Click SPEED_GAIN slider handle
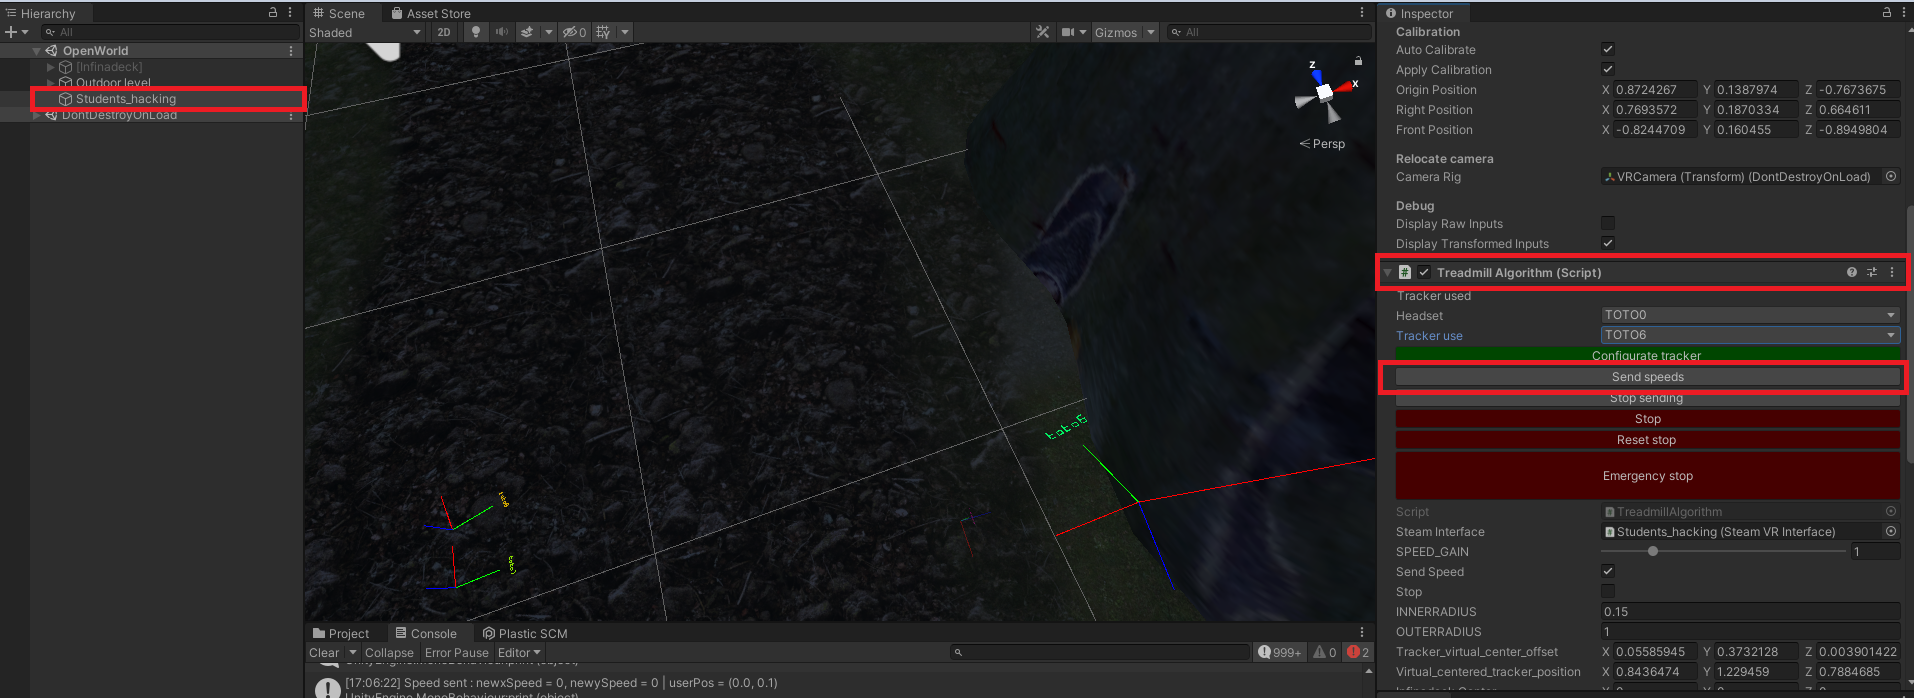 pos(1653,551)
